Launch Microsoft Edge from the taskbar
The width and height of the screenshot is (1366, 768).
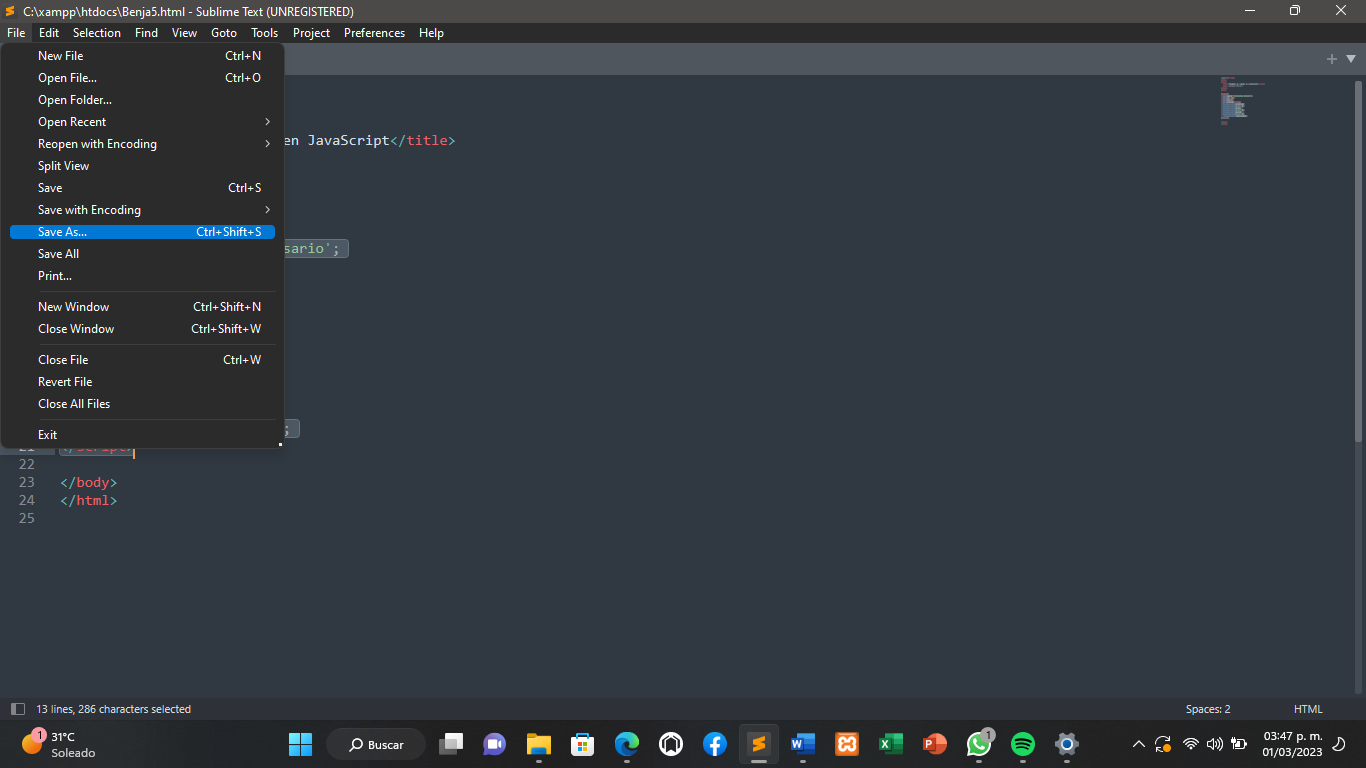pos(627,744)
